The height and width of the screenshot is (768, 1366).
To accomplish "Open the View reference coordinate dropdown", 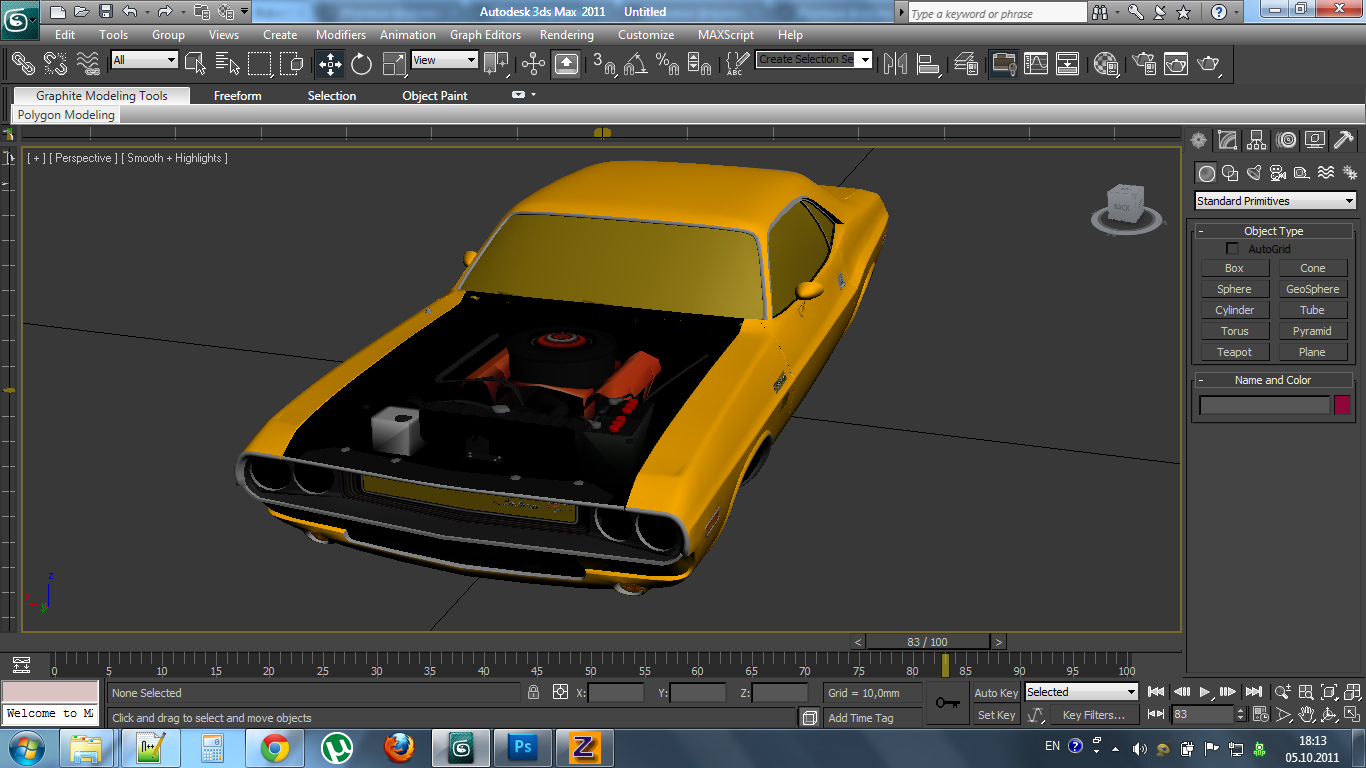I will coord(444,60).
